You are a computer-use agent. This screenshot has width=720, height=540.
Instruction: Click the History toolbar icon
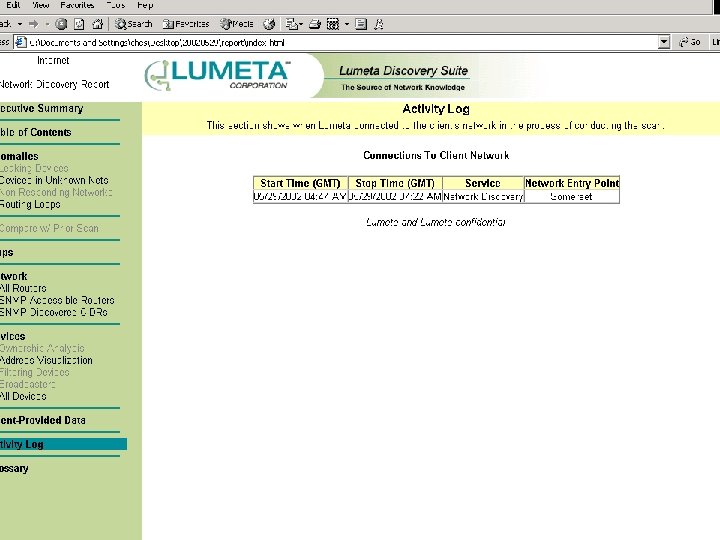coord(270,24)
